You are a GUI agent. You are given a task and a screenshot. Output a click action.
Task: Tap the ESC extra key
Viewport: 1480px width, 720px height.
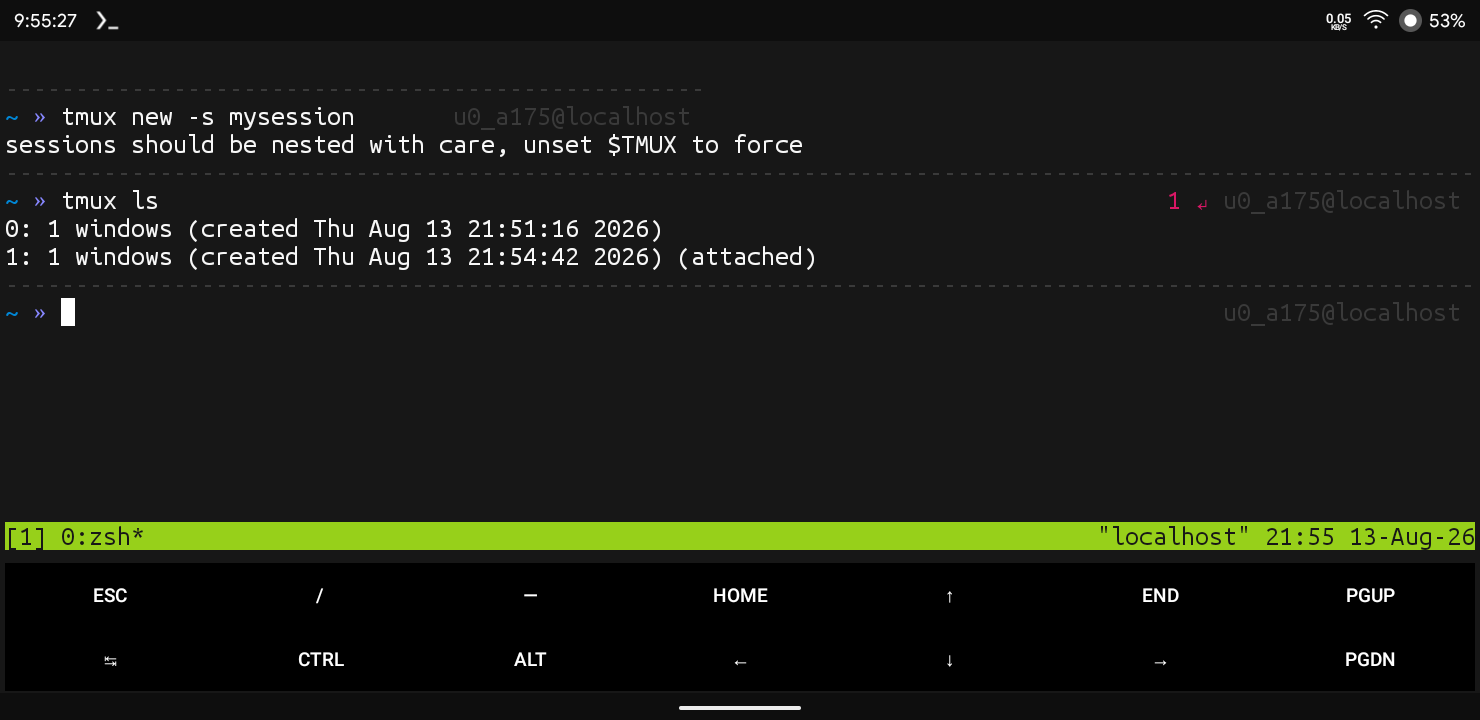point(110,595)
